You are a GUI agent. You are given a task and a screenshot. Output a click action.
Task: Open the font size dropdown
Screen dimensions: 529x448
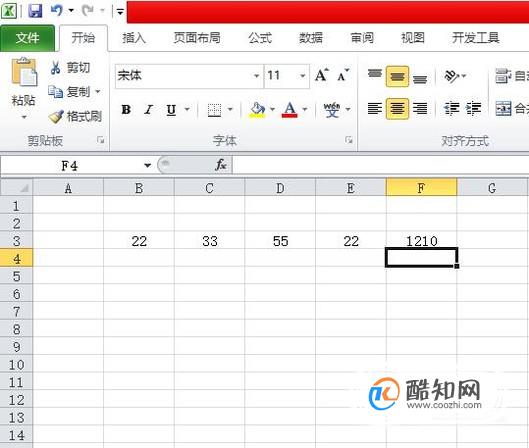pyautogui.click(x=303, y=76)
